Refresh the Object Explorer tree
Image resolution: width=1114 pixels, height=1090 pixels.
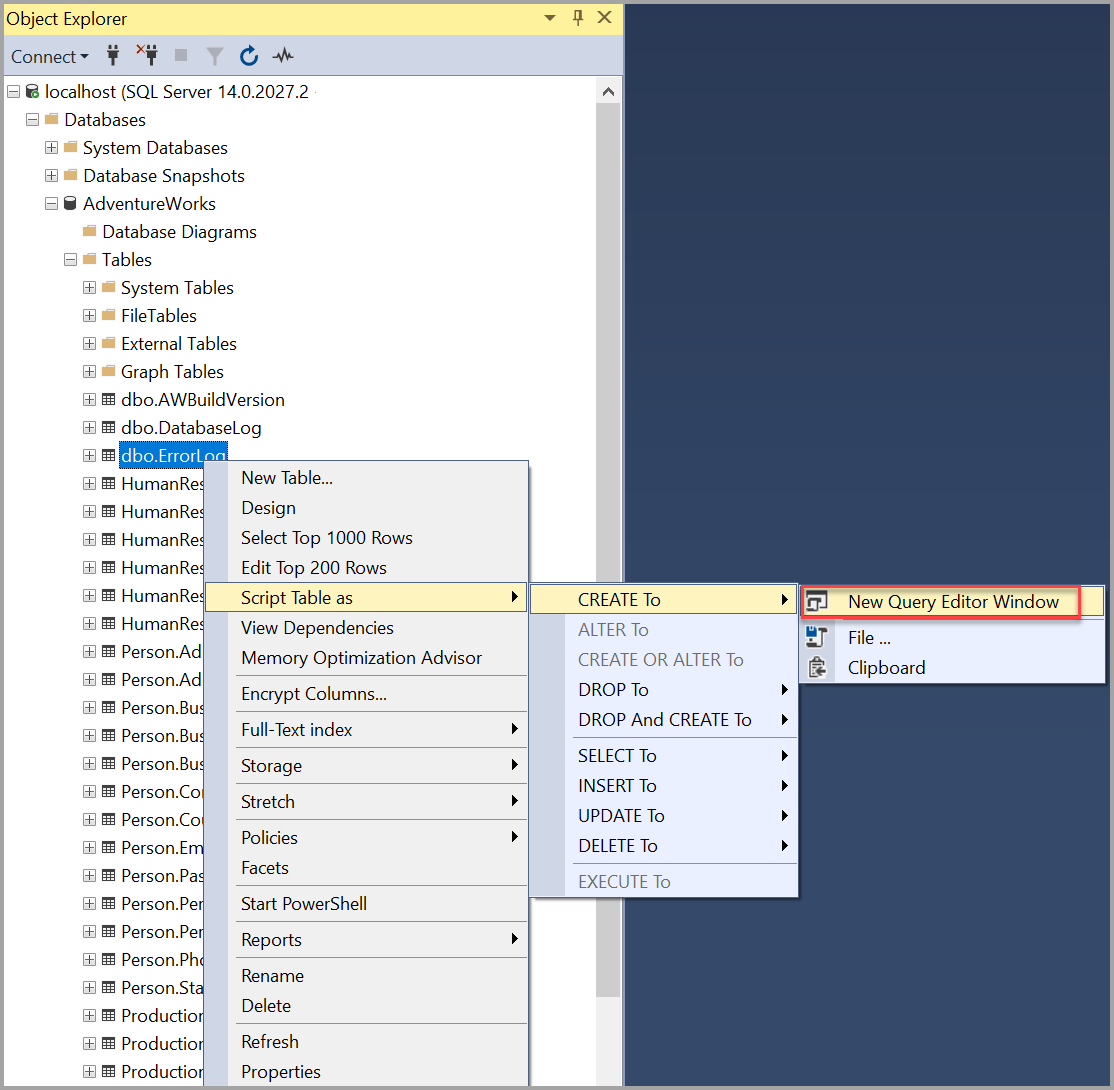point(249,56)
